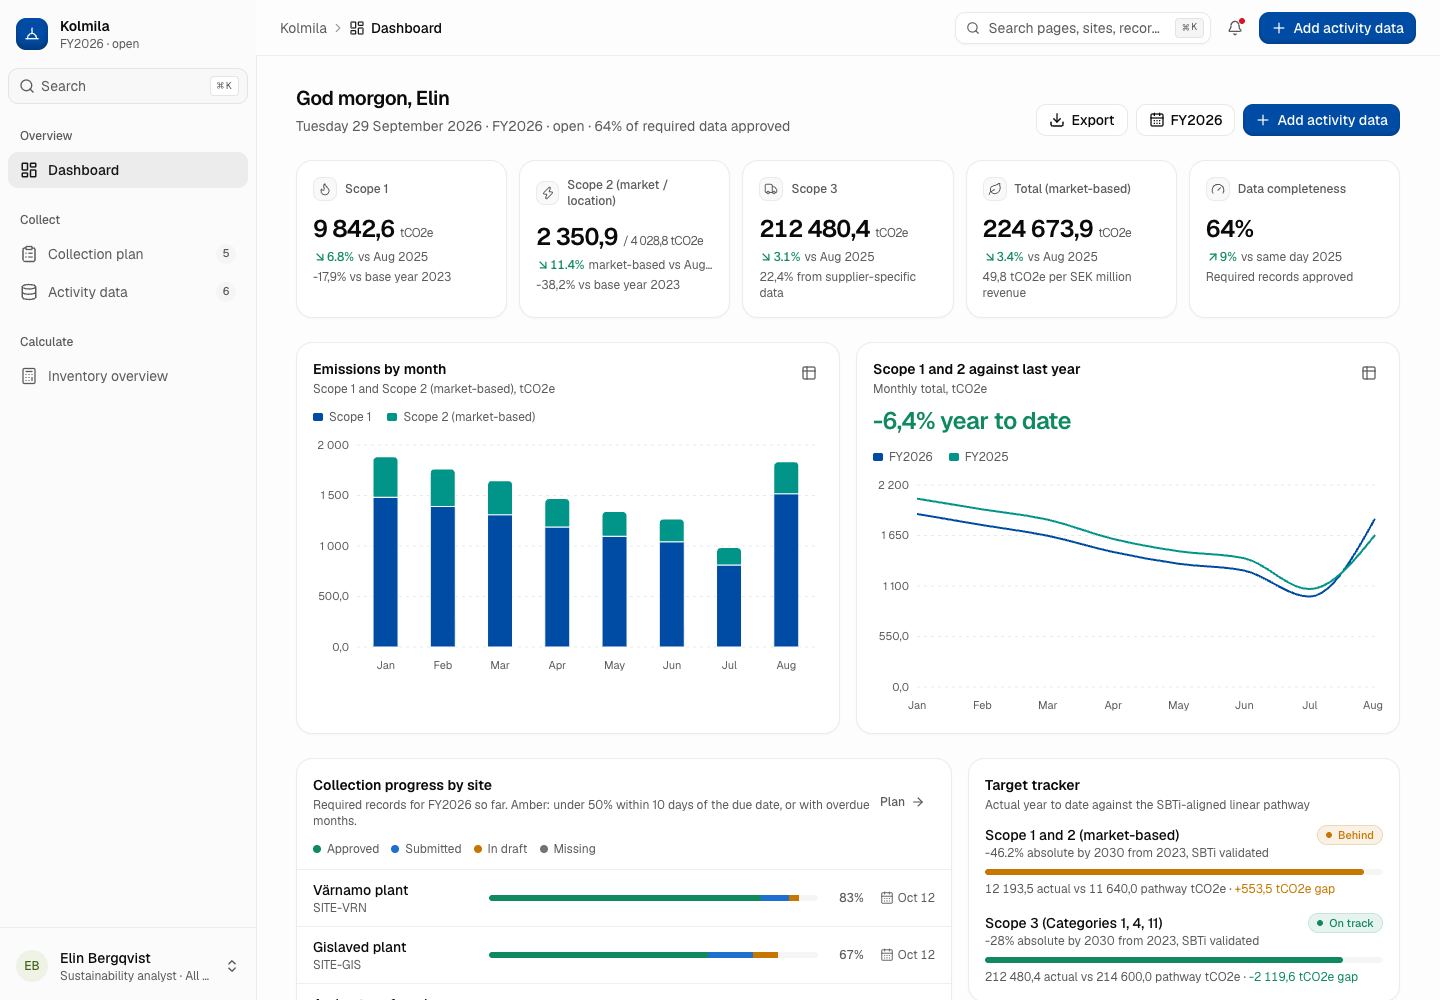Screen dimensions: 1440x1000
Task: Click the Scope 2 lightning bolt icon
Action: [x=548, y=193]
